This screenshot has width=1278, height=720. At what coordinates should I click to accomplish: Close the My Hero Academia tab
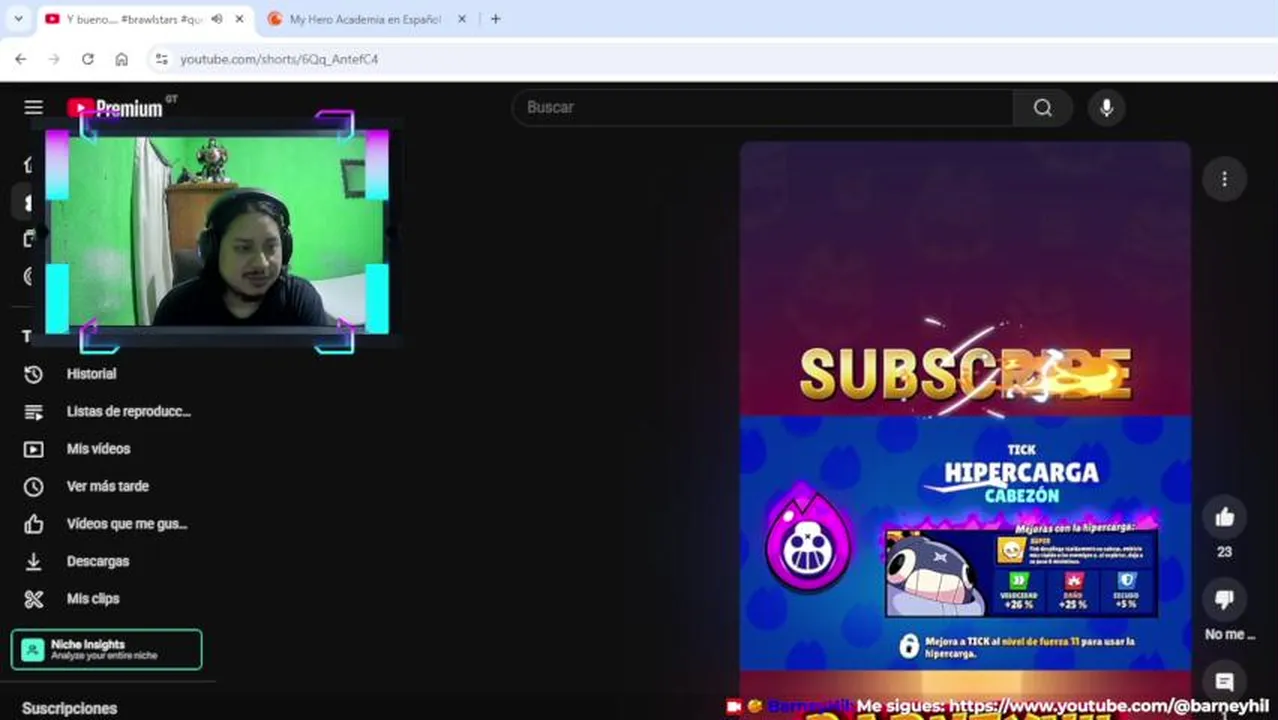point(462,19)
